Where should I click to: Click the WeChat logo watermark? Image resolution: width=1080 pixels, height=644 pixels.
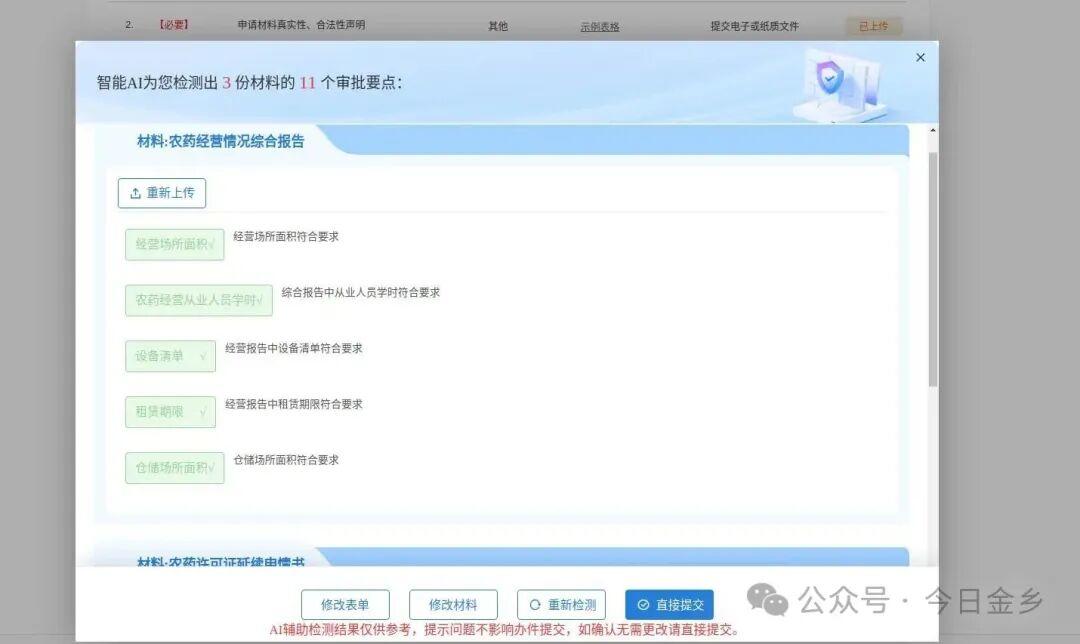pos(768,600)
